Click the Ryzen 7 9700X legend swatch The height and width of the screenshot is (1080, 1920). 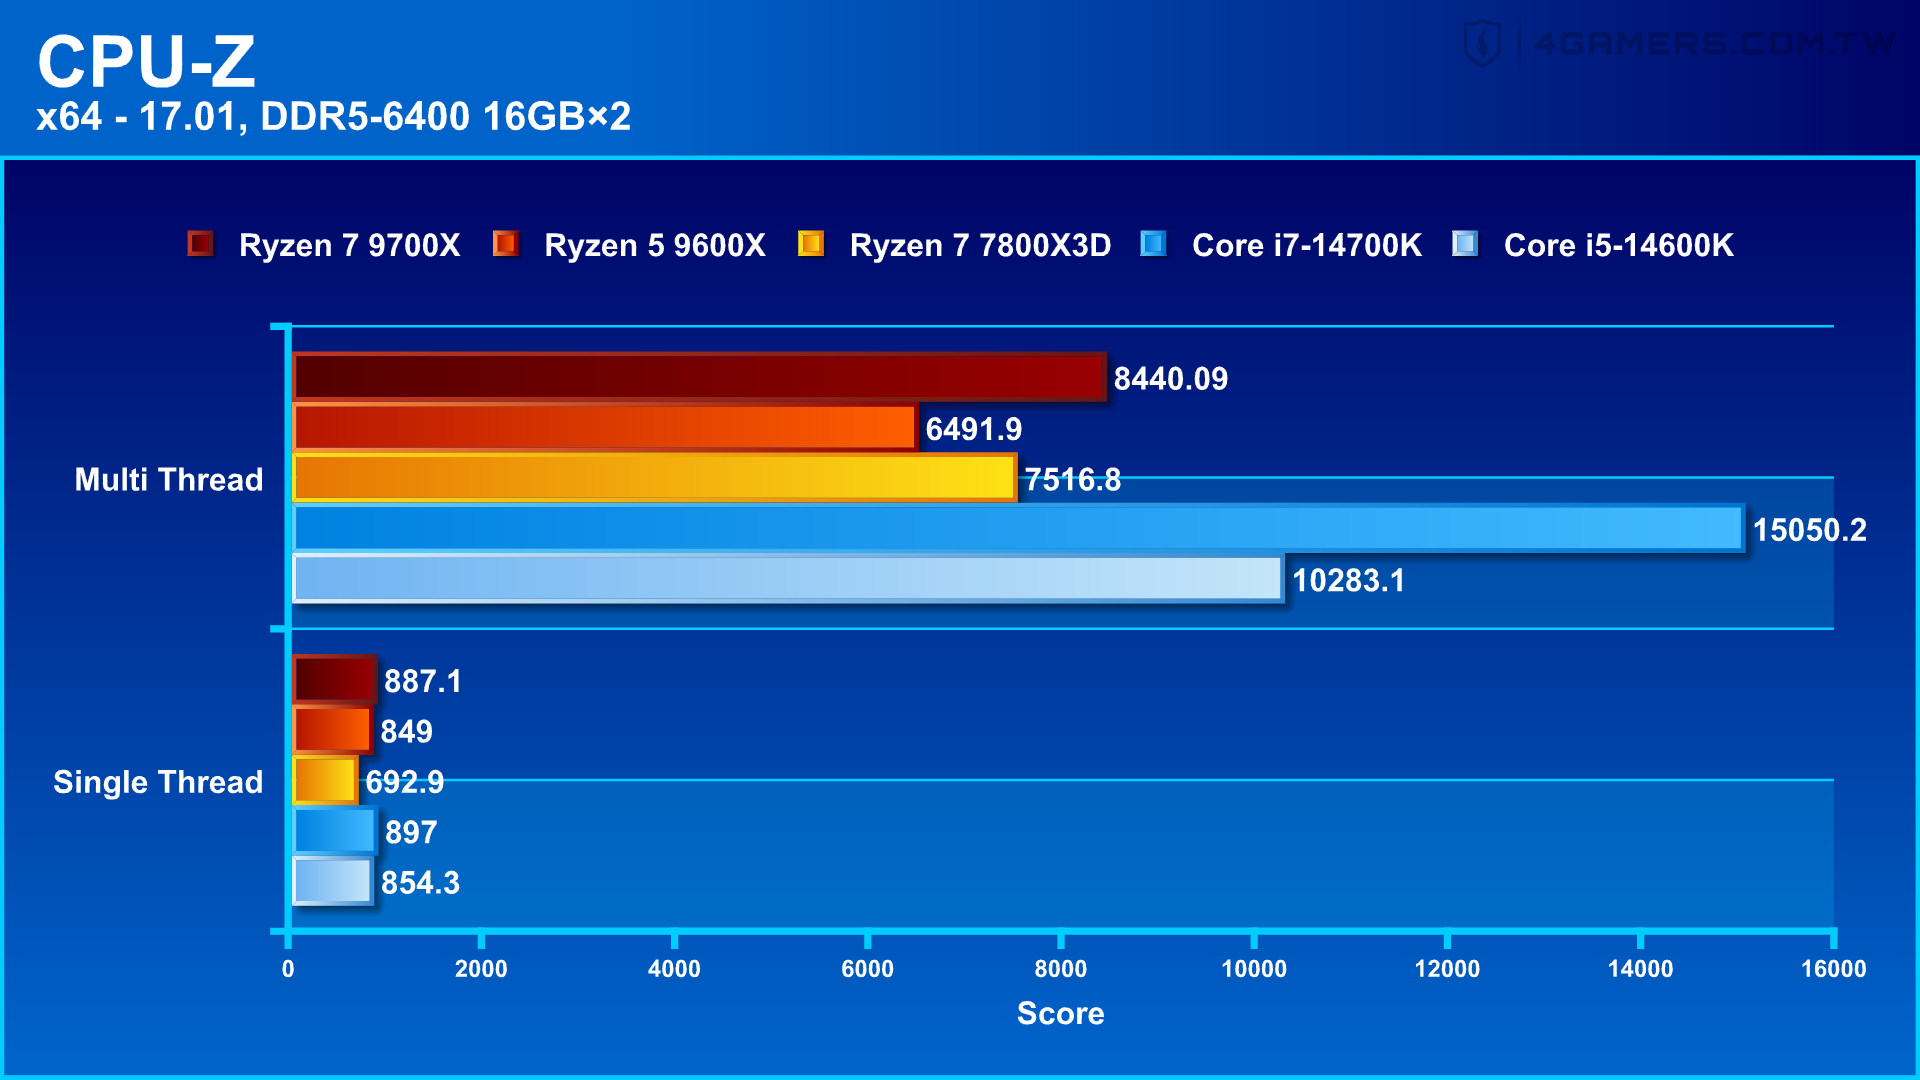pos(200,244)
